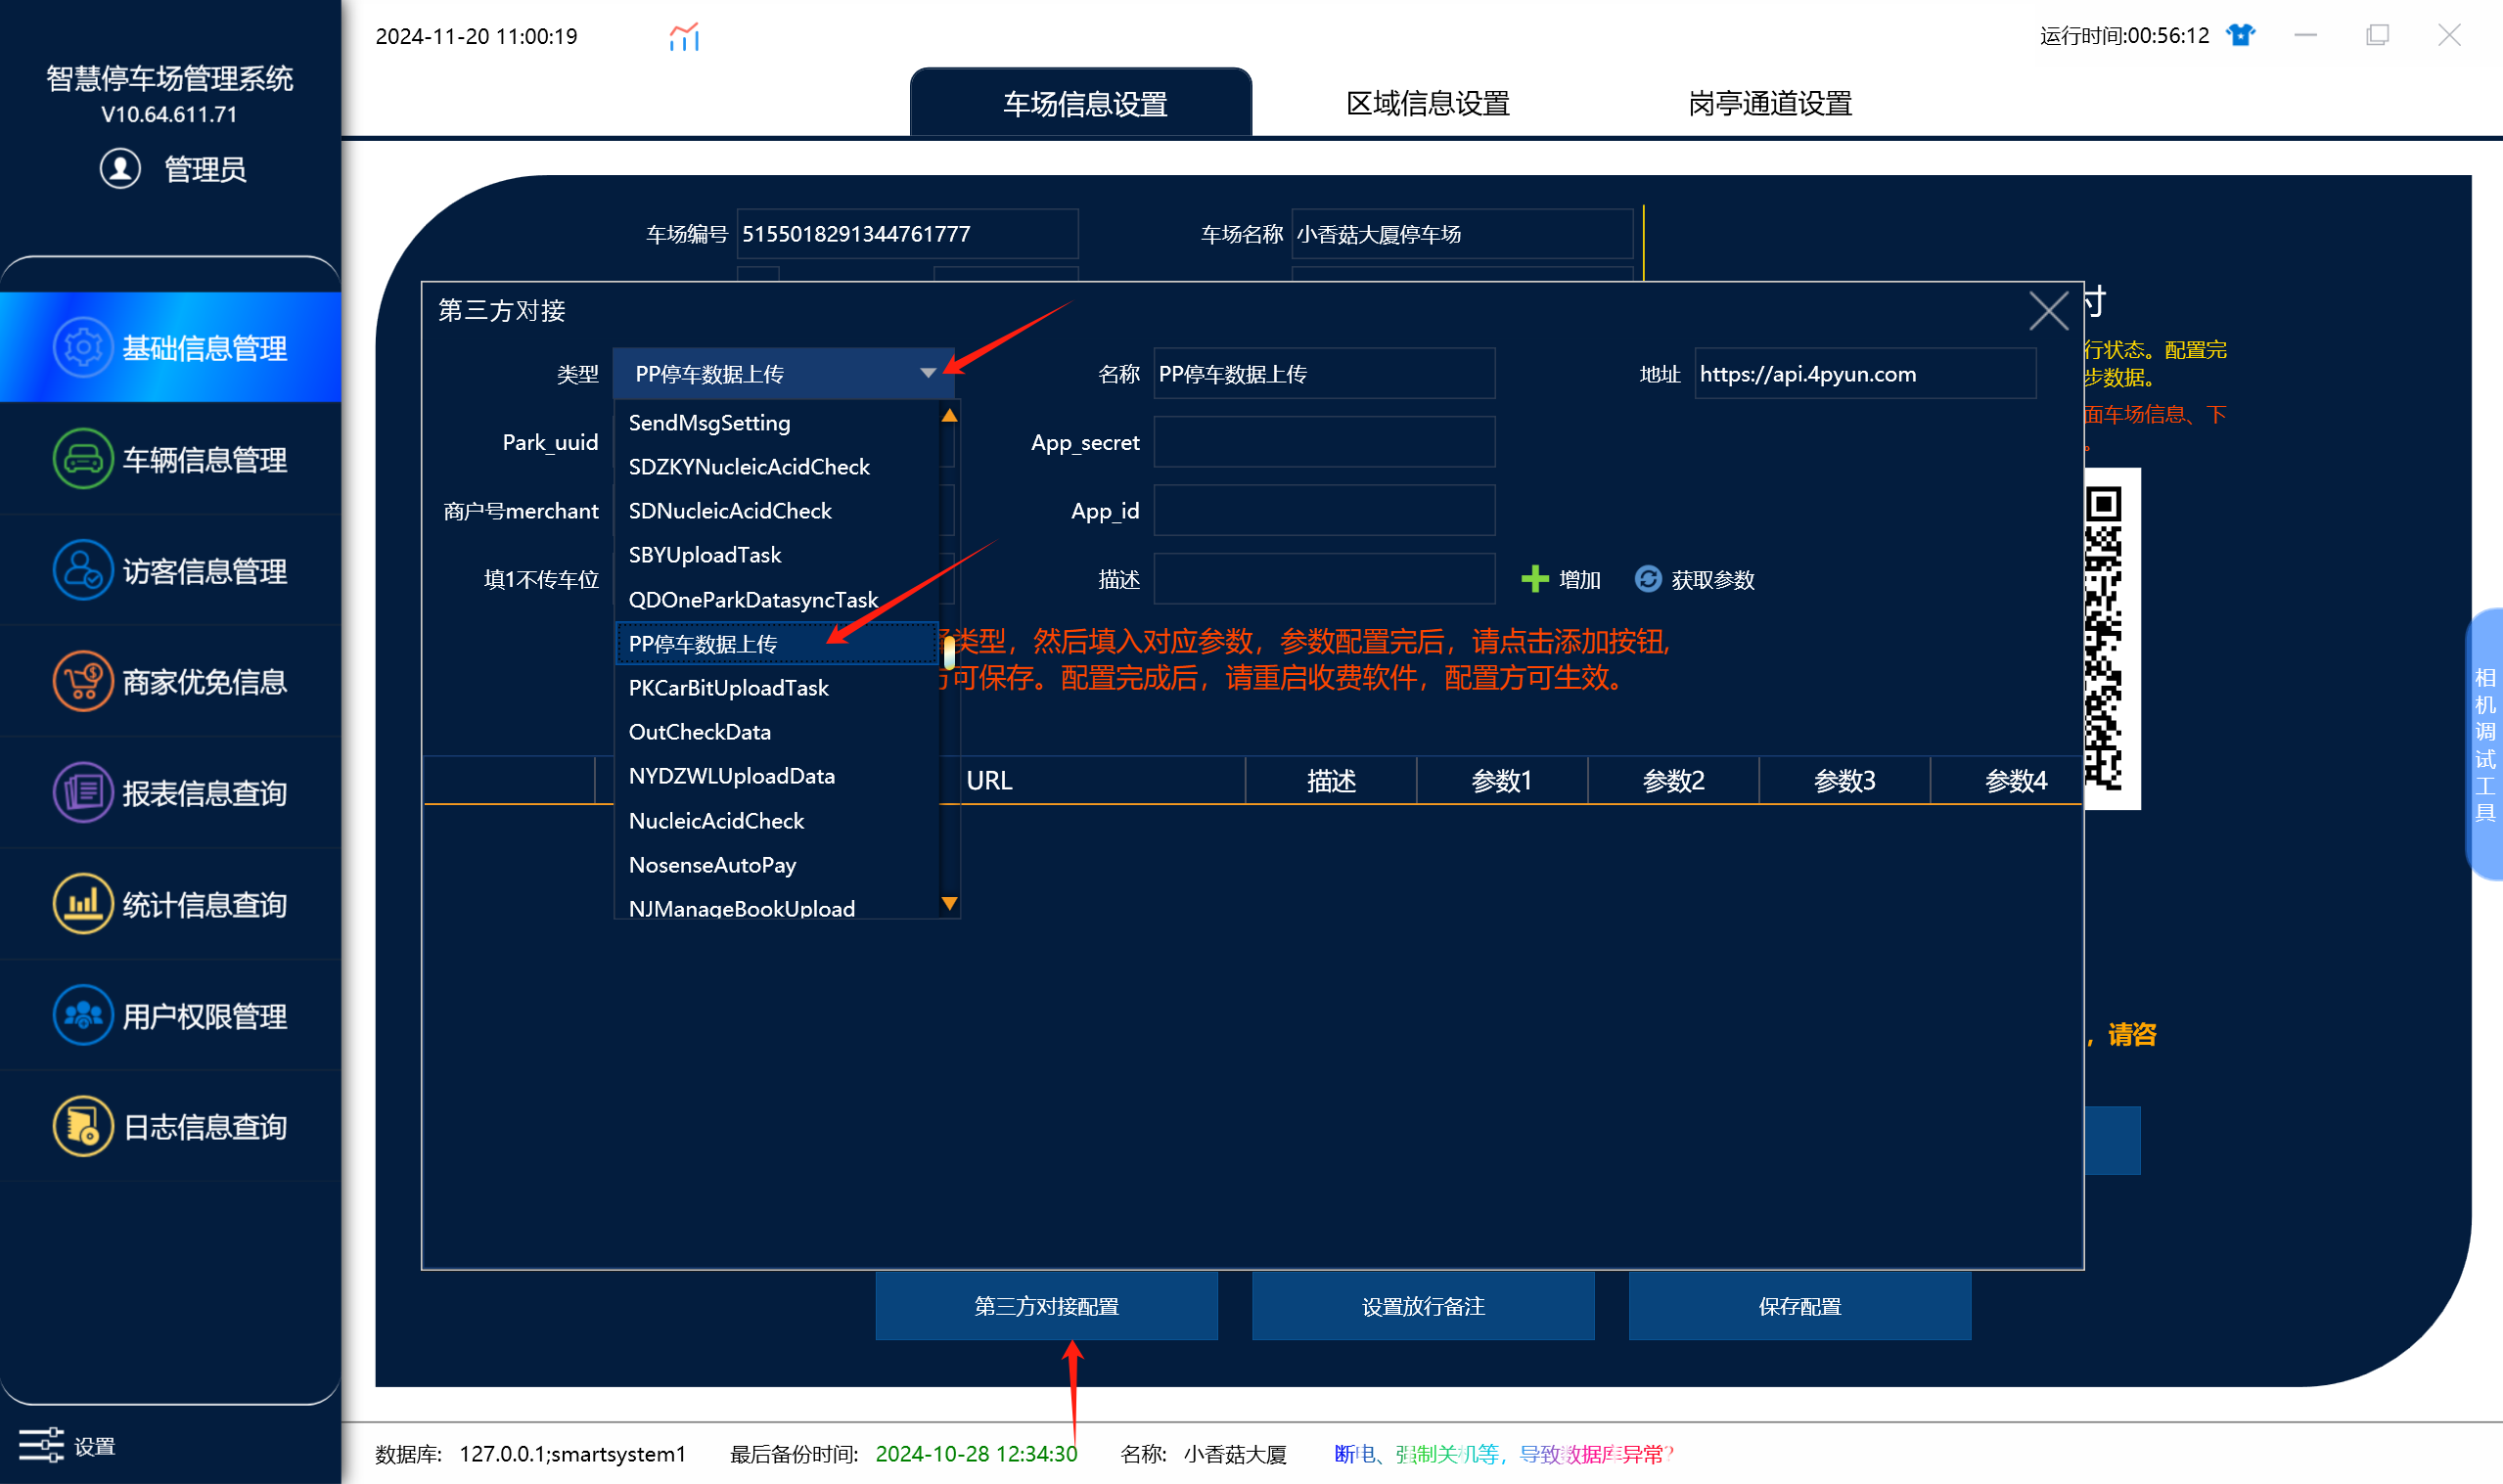
Task: Click the 第三方对接配置 button
Action: 1046,1306
